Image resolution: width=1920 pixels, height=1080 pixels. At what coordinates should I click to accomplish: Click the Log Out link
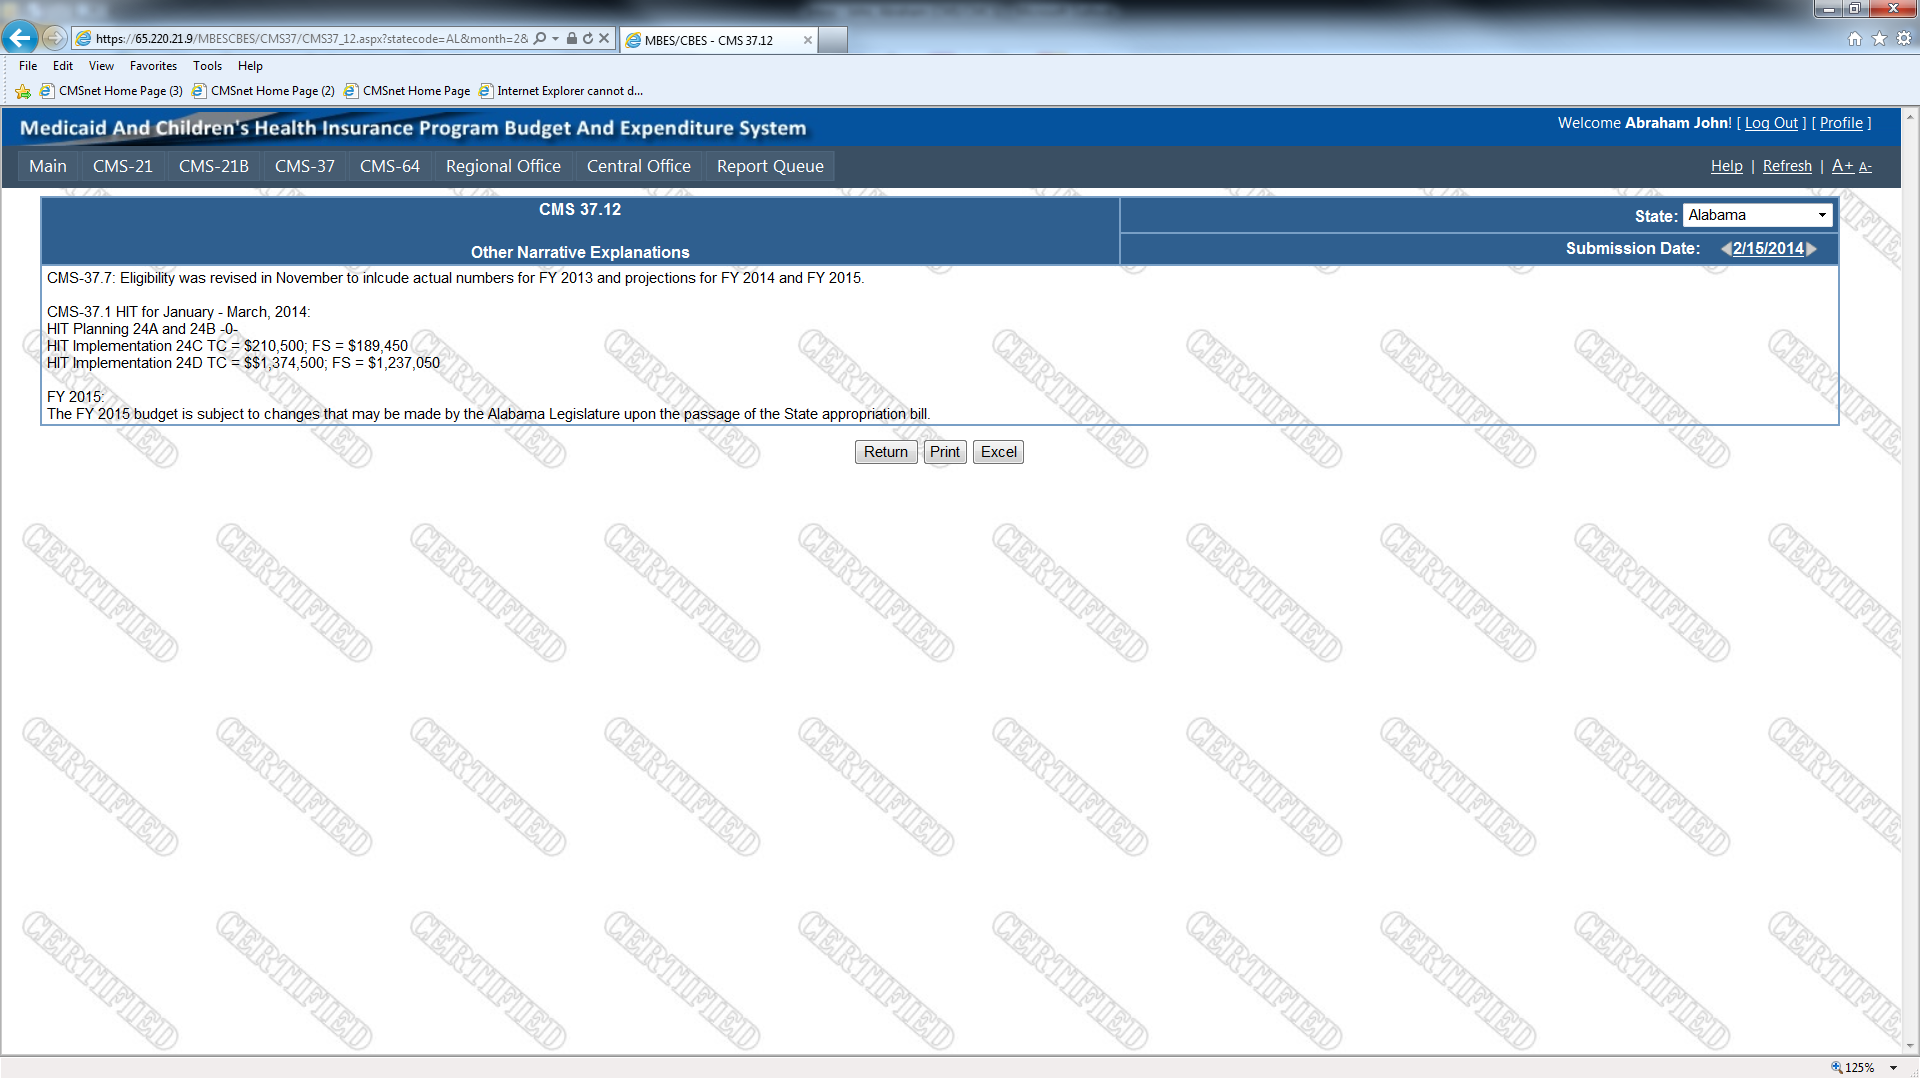[x=1771, y=123]
